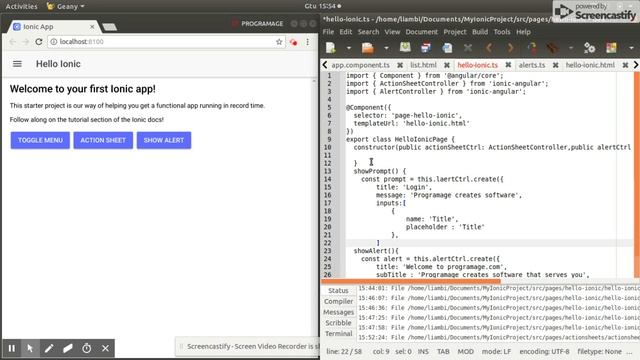Open the Compiler tab in message panel
This screenshot has height=360, width=640.
[338, 301]
